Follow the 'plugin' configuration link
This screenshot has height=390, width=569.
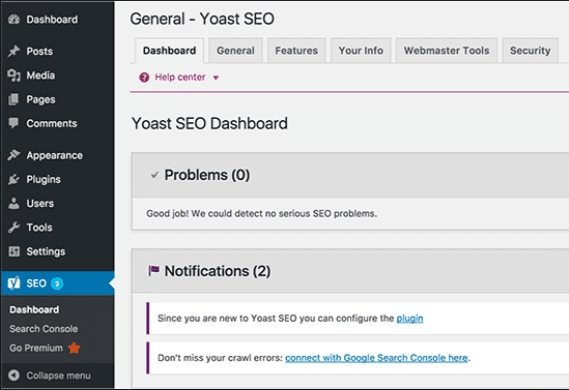pyautogui.click(x=410, y=318)
